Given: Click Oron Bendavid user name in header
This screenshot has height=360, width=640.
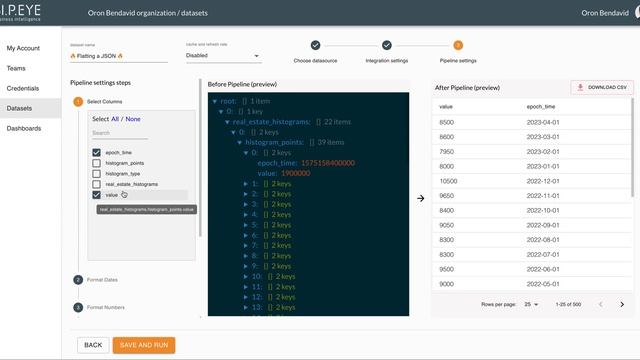Looking at the screenshot, I should pos(605,13).
